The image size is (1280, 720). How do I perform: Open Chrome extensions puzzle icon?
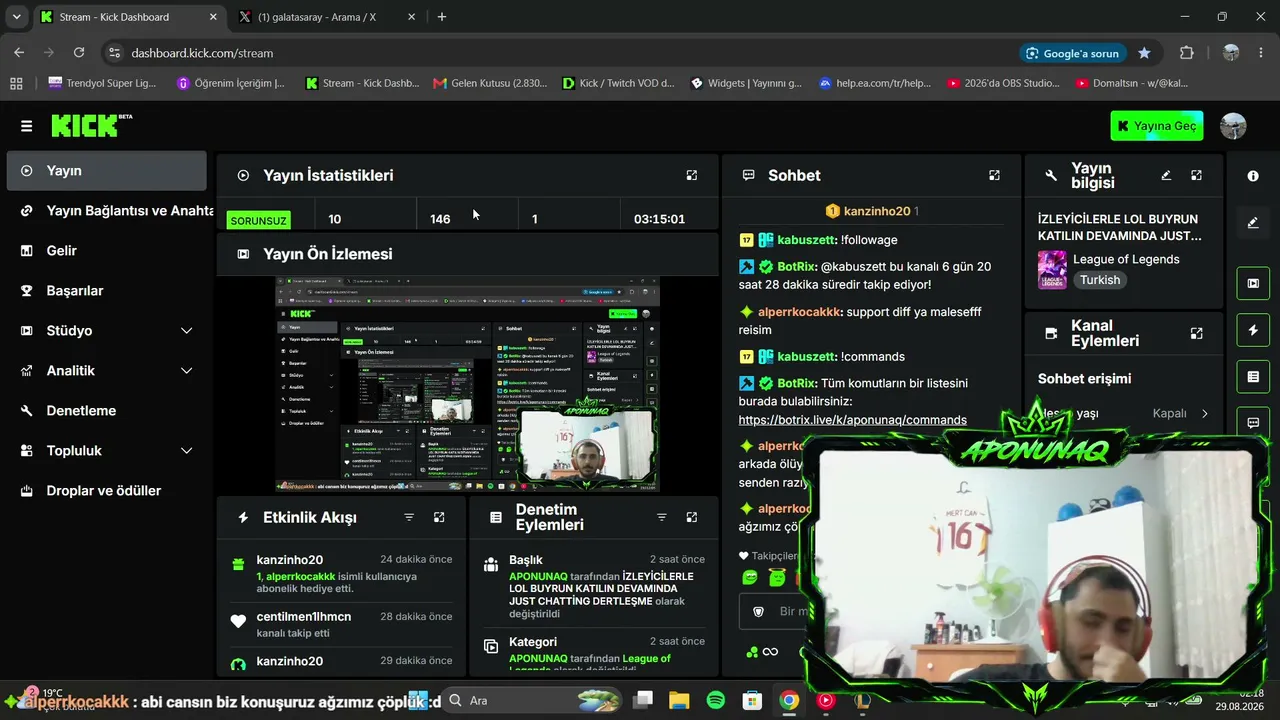pos(1187,53)
